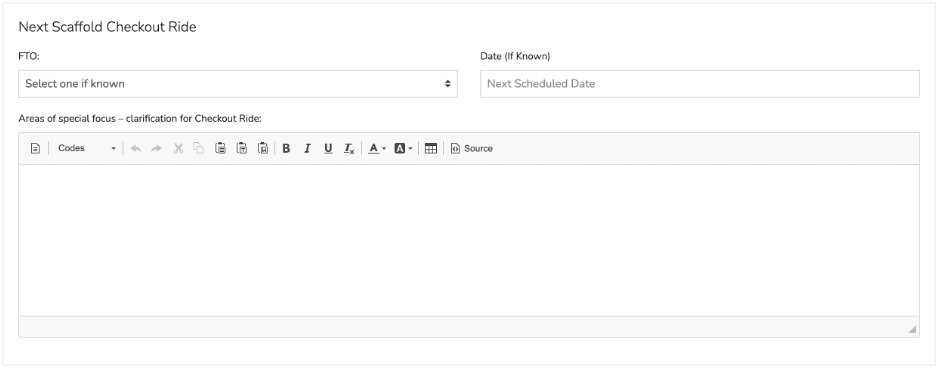Click the Cut scissors icon

click(178, 148)
